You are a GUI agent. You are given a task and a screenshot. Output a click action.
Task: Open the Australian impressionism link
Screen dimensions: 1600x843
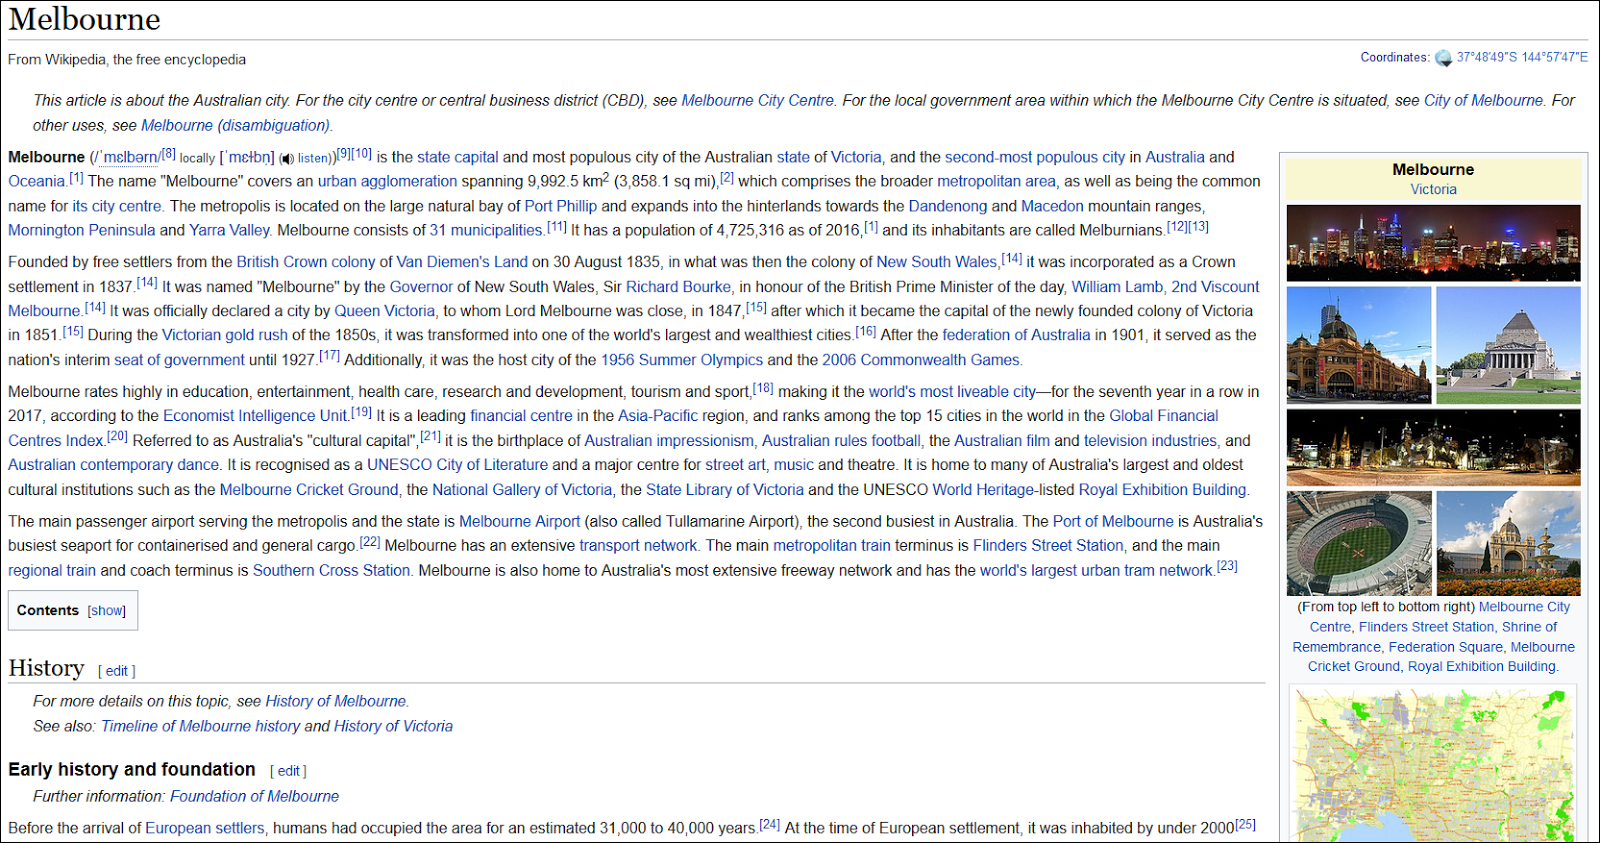coord(669,441)
